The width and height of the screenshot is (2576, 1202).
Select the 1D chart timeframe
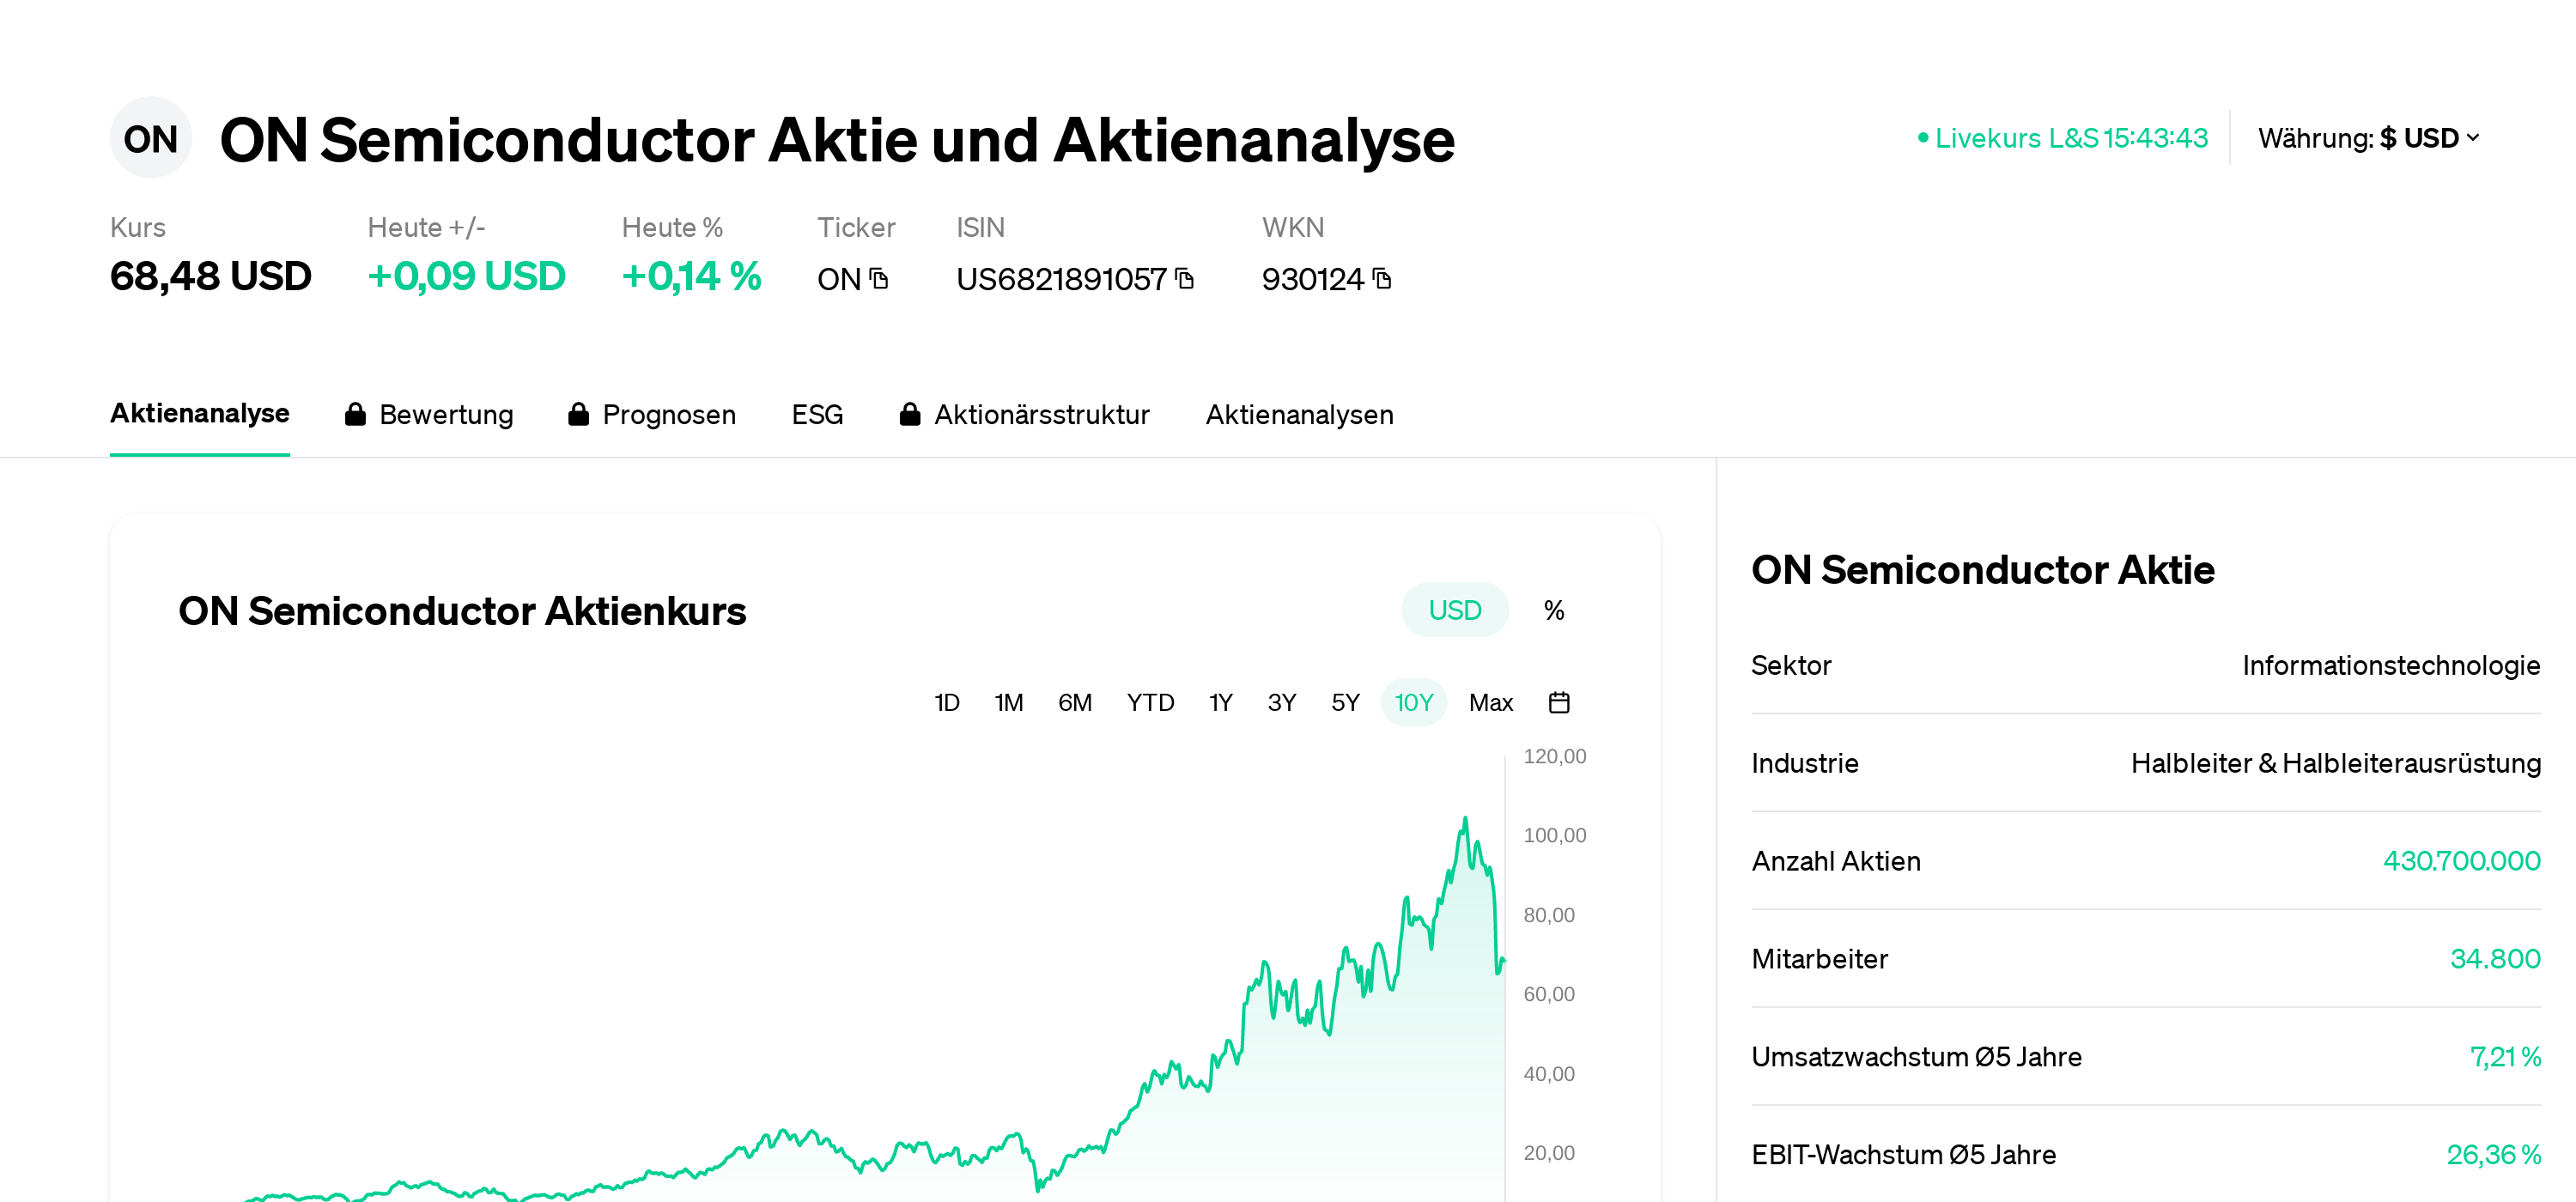(x=946, y=703)
